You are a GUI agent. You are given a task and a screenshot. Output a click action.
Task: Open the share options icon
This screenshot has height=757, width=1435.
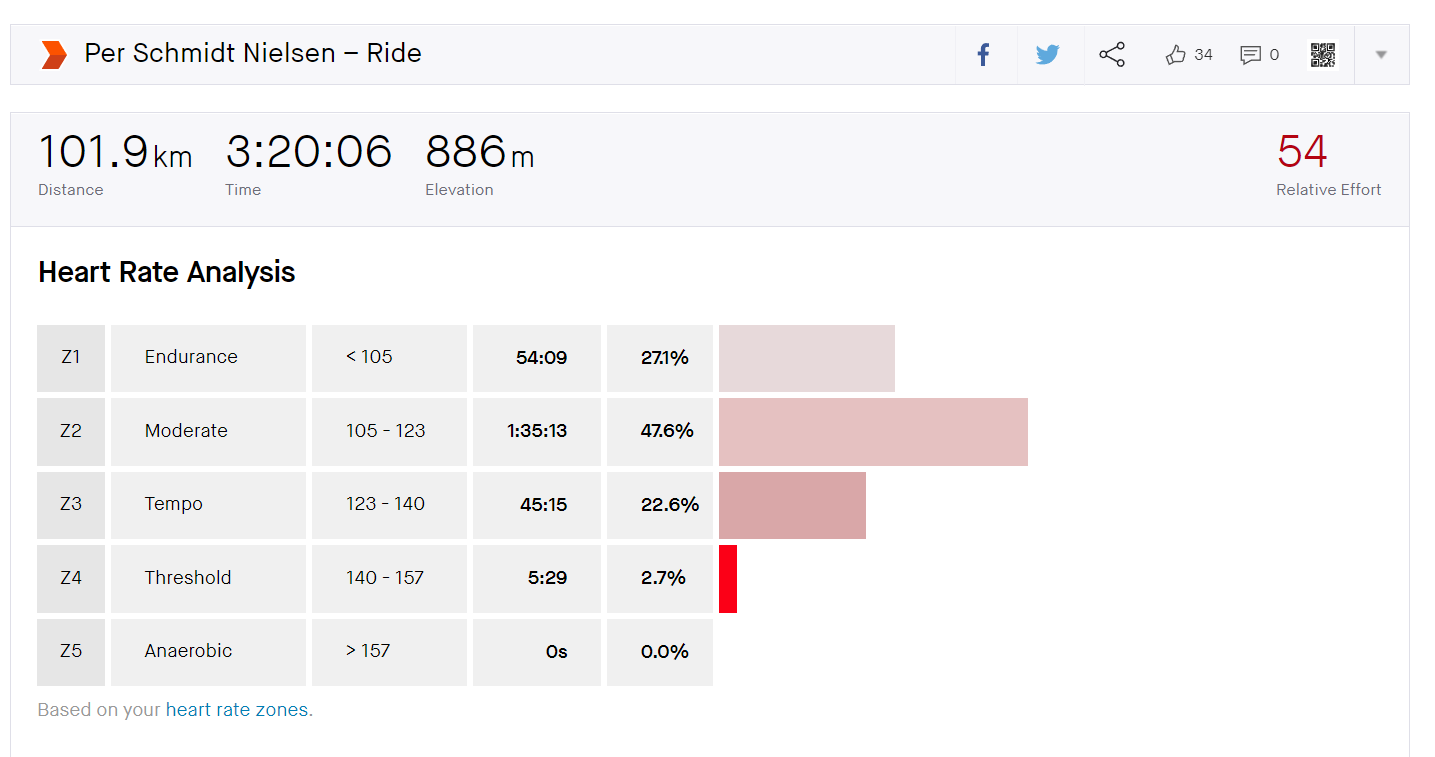click(1112, 55)
